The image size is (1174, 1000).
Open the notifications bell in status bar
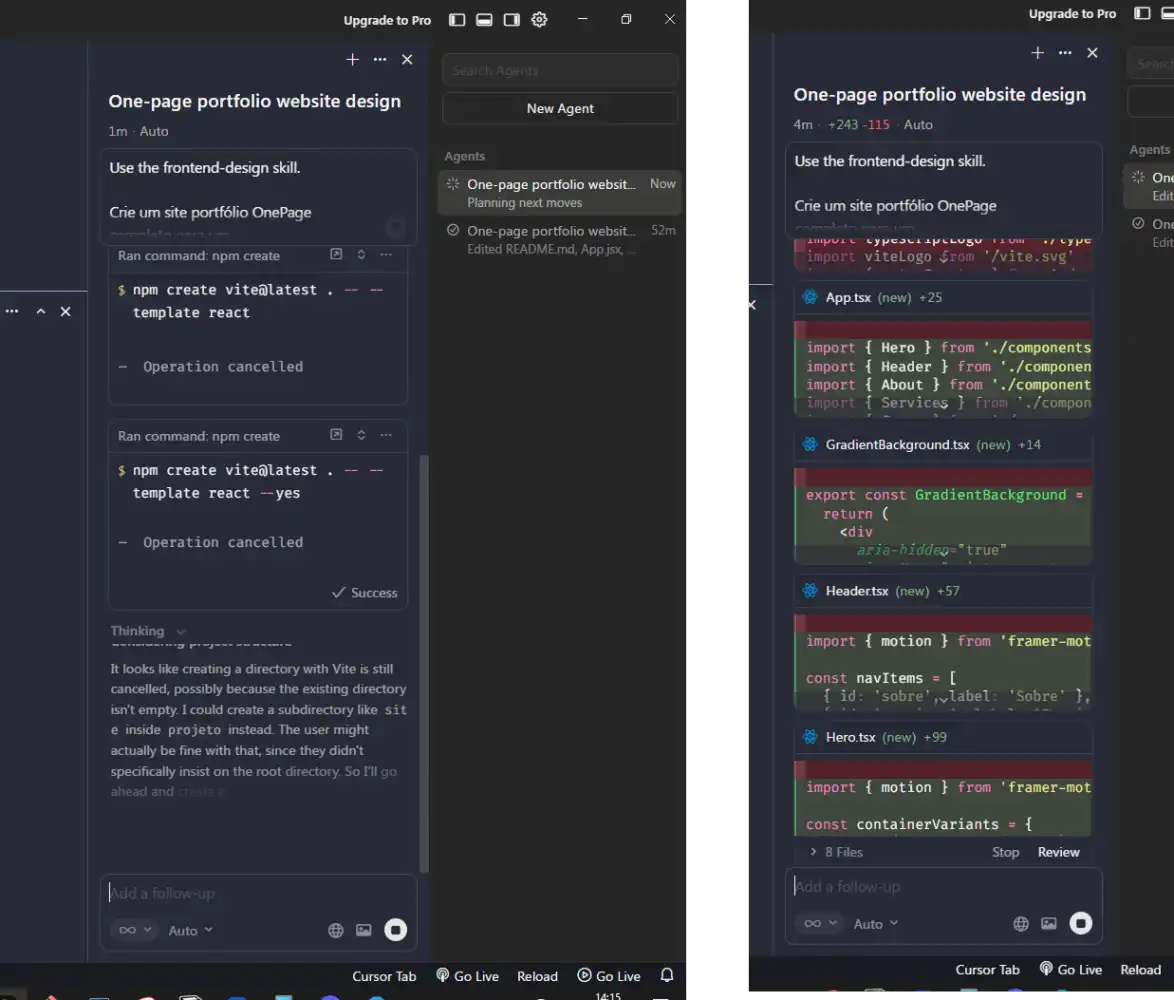coord(667,975)
